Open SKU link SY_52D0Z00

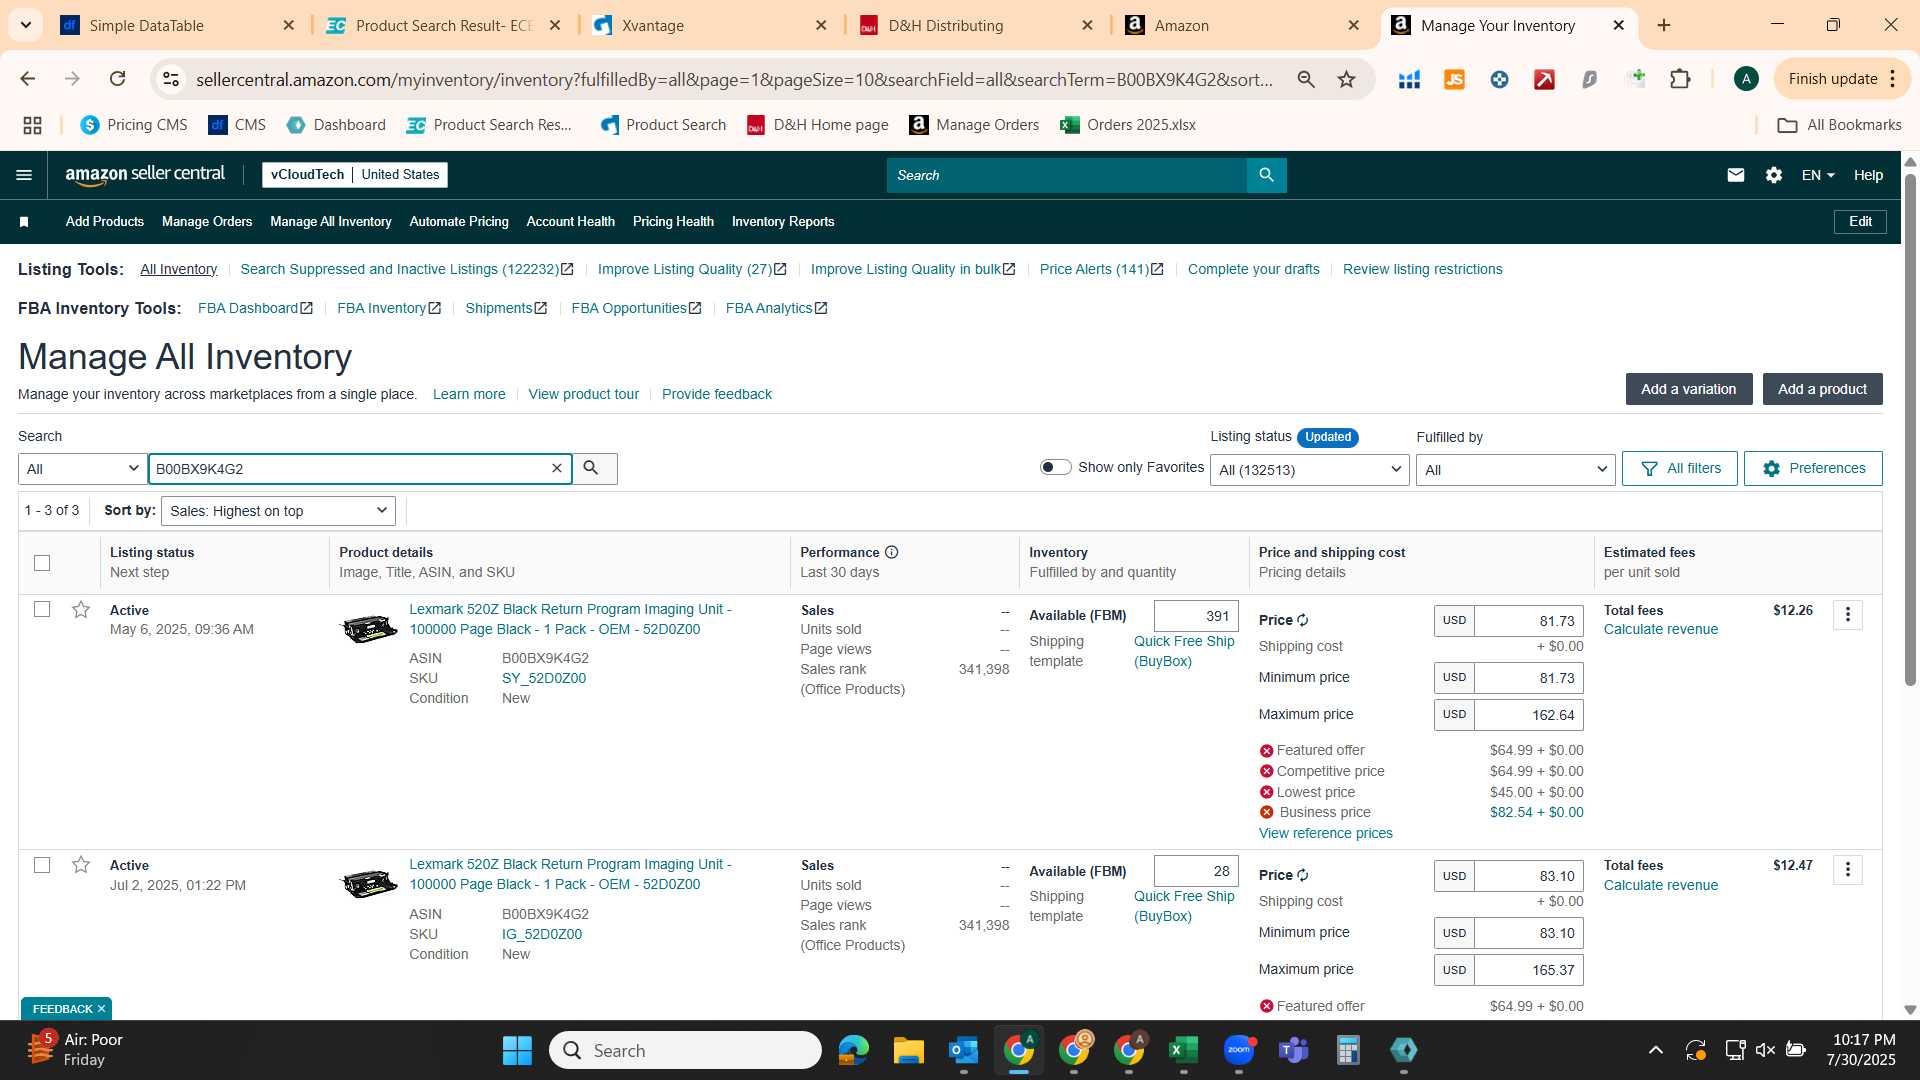(x=544, y=678)
